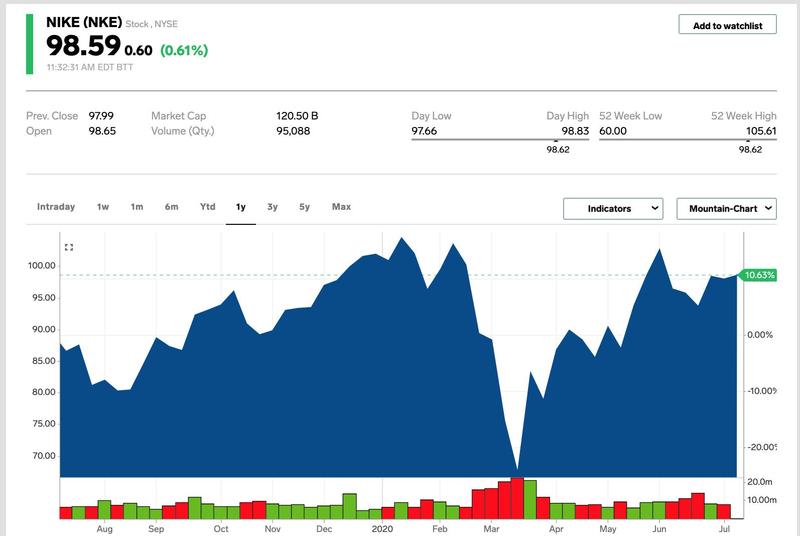Click the (0.61%) change percentage
The image size is (800, 536).
(184, 50)
